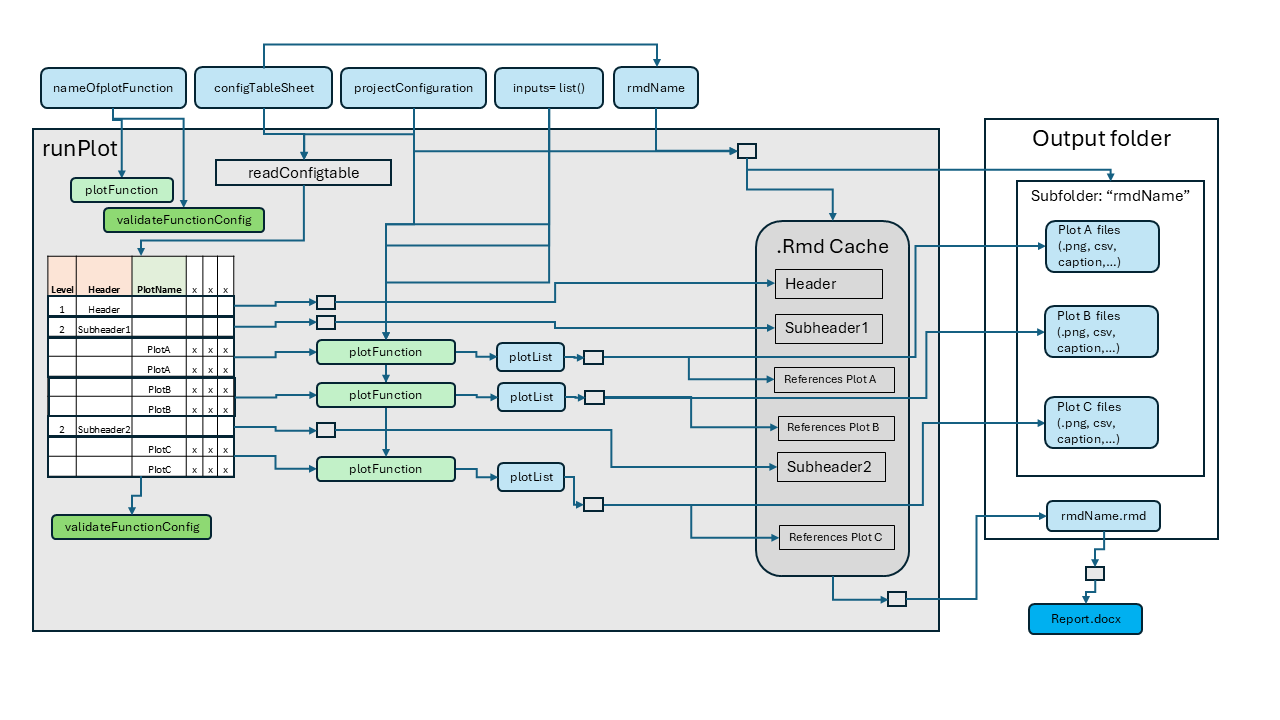The image size is (1280, 720).
Task: Open the configTableSheet node
Action: click(263, 88)
